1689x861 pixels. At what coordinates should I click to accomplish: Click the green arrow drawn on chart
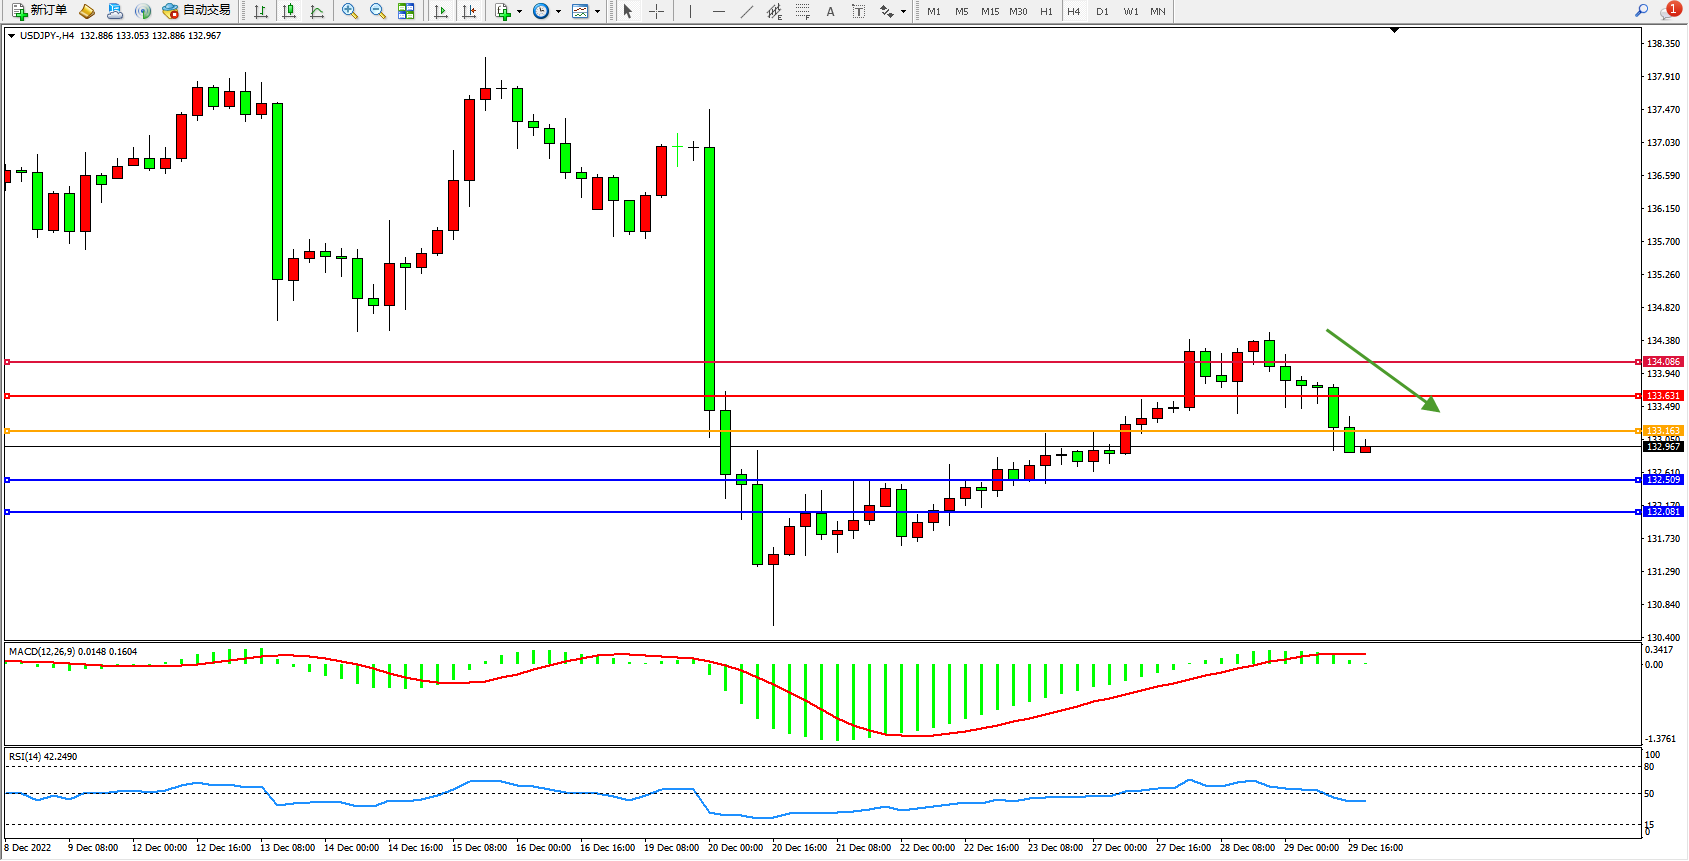click(x=1382, y=370)
